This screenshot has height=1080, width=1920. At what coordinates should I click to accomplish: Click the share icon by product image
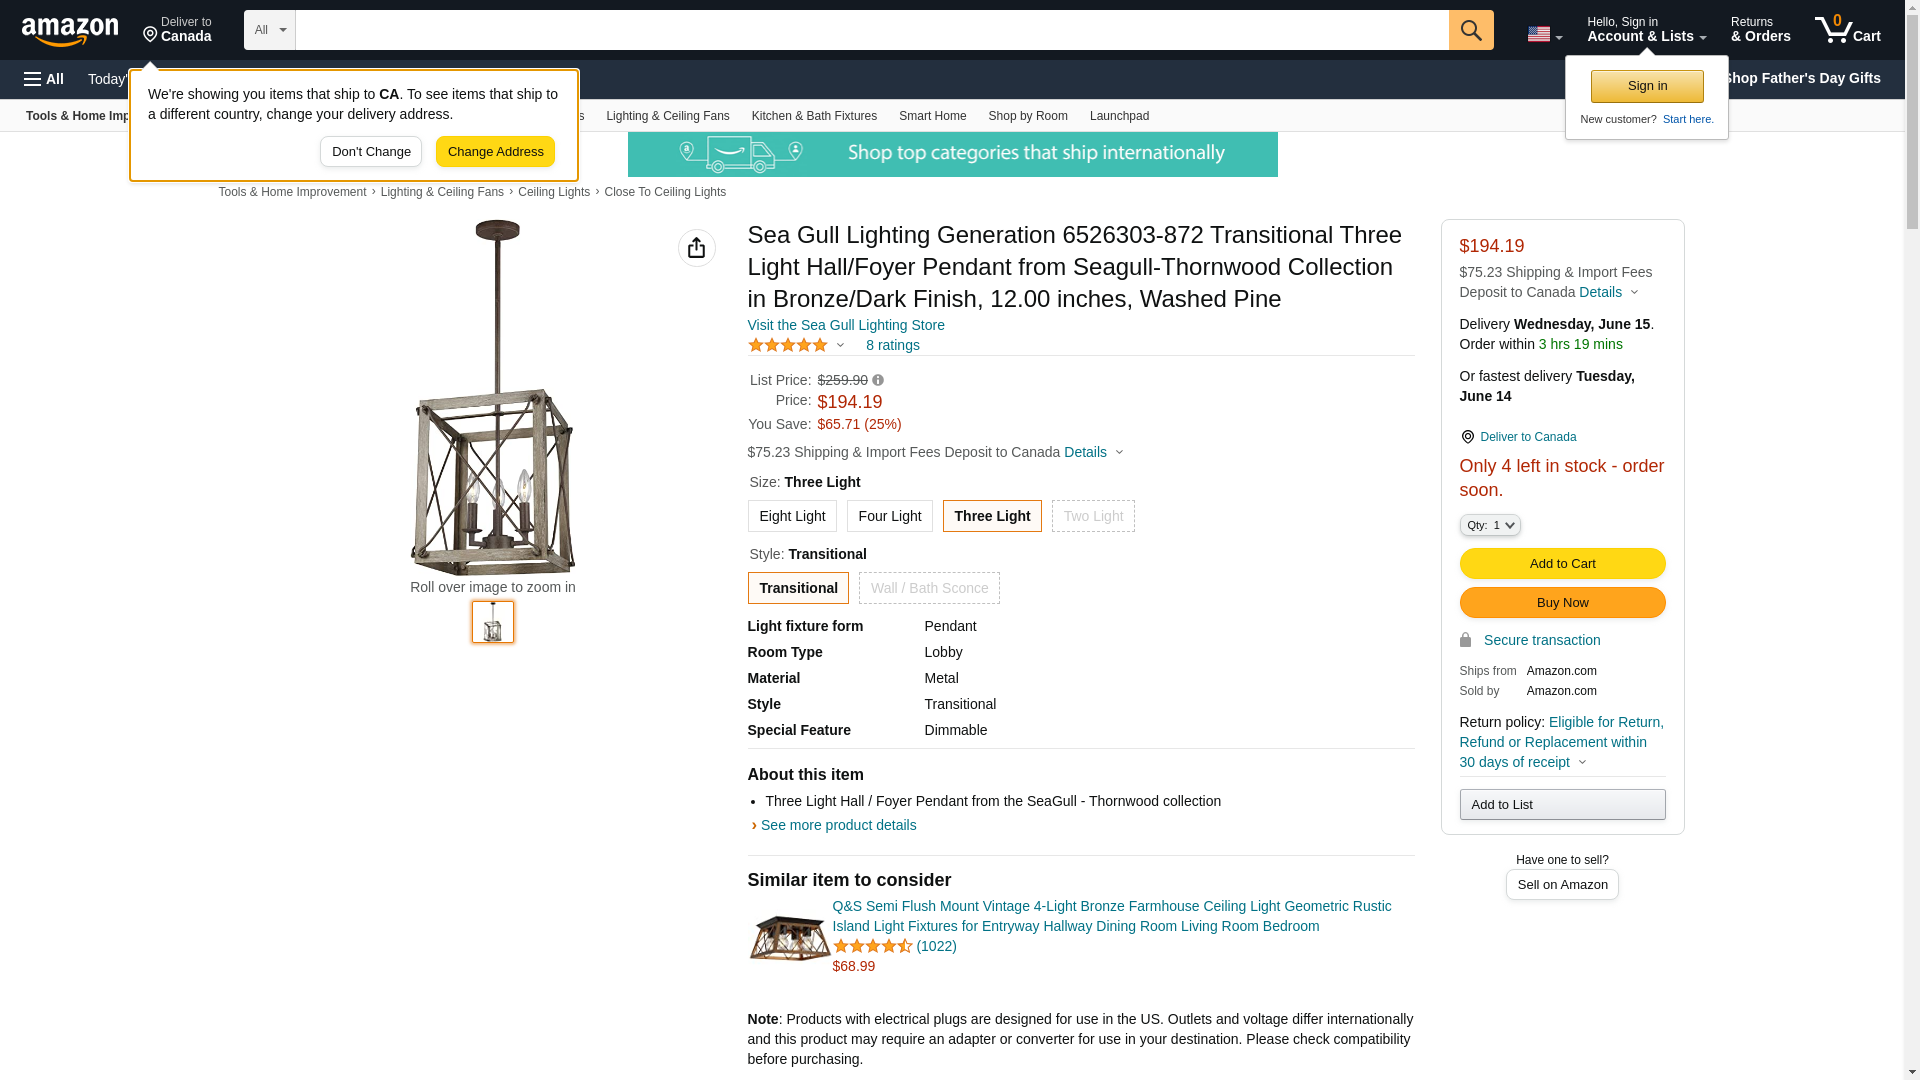(696, 248)
